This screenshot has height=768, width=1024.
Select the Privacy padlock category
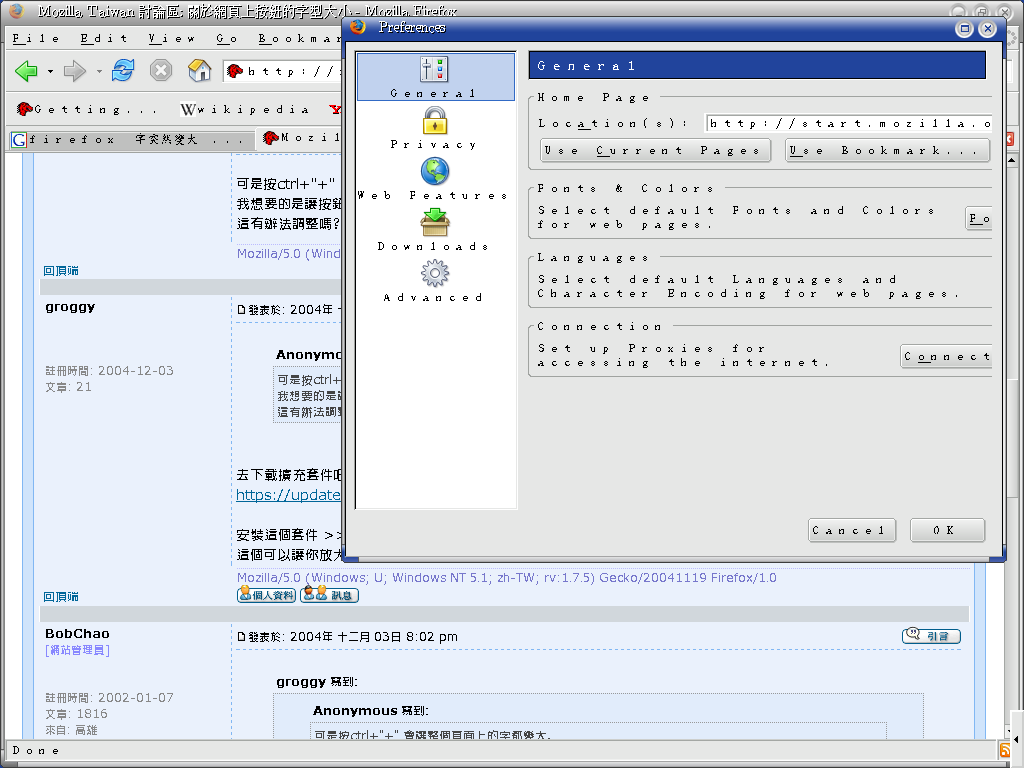[435, 128]
